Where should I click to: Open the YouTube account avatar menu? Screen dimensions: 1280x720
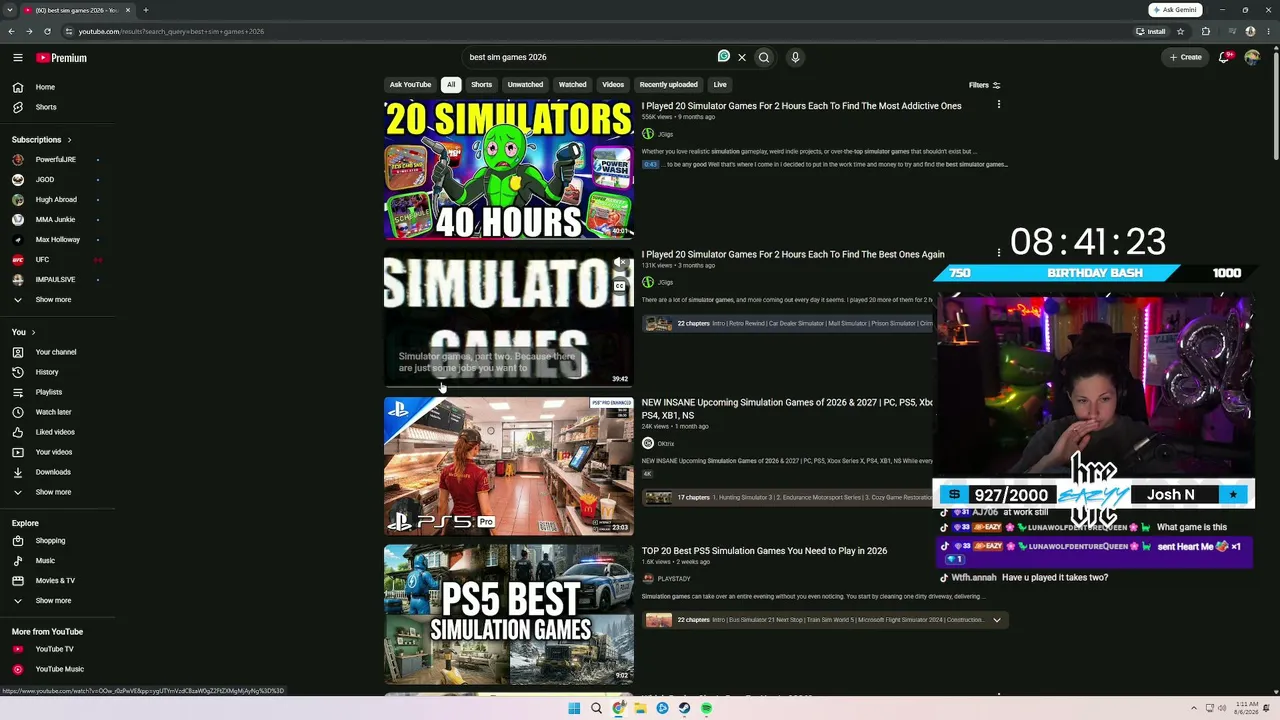(x=1252, y=57)
